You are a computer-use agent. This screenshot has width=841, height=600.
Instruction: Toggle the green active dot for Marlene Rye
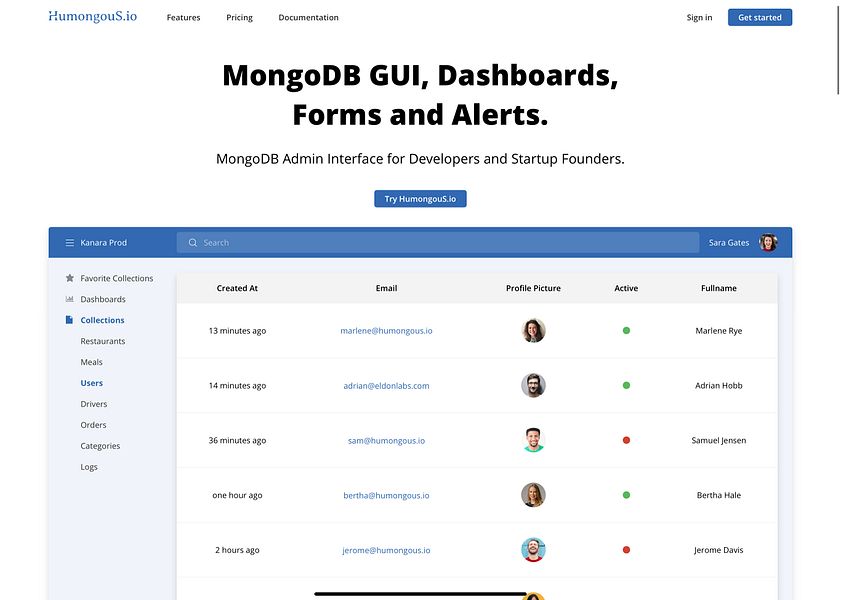626,330
